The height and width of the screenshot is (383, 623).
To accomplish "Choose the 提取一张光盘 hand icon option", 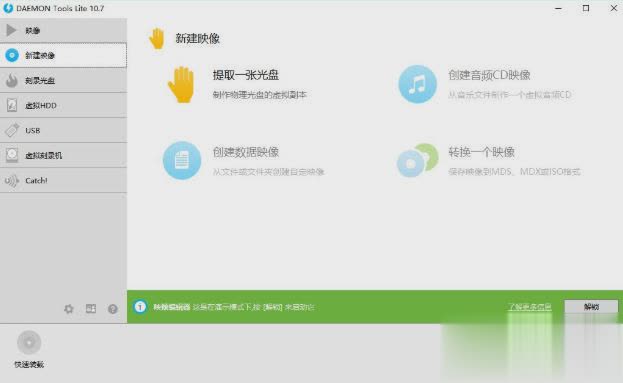I will [x=182, y=84].
